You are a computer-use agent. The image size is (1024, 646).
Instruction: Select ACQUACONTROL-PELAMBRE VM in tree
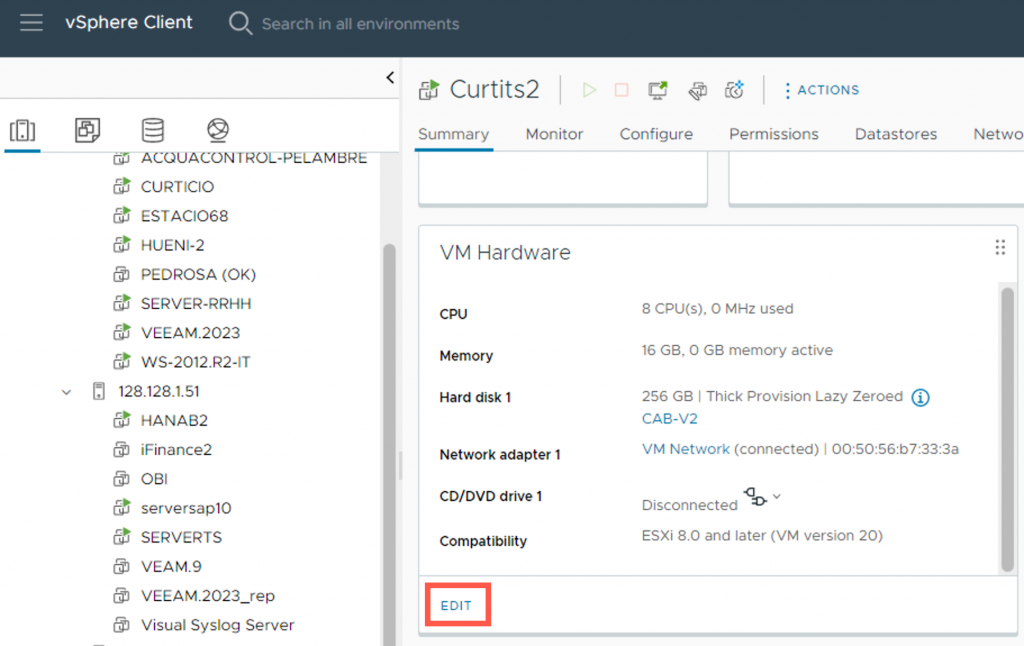254,158
